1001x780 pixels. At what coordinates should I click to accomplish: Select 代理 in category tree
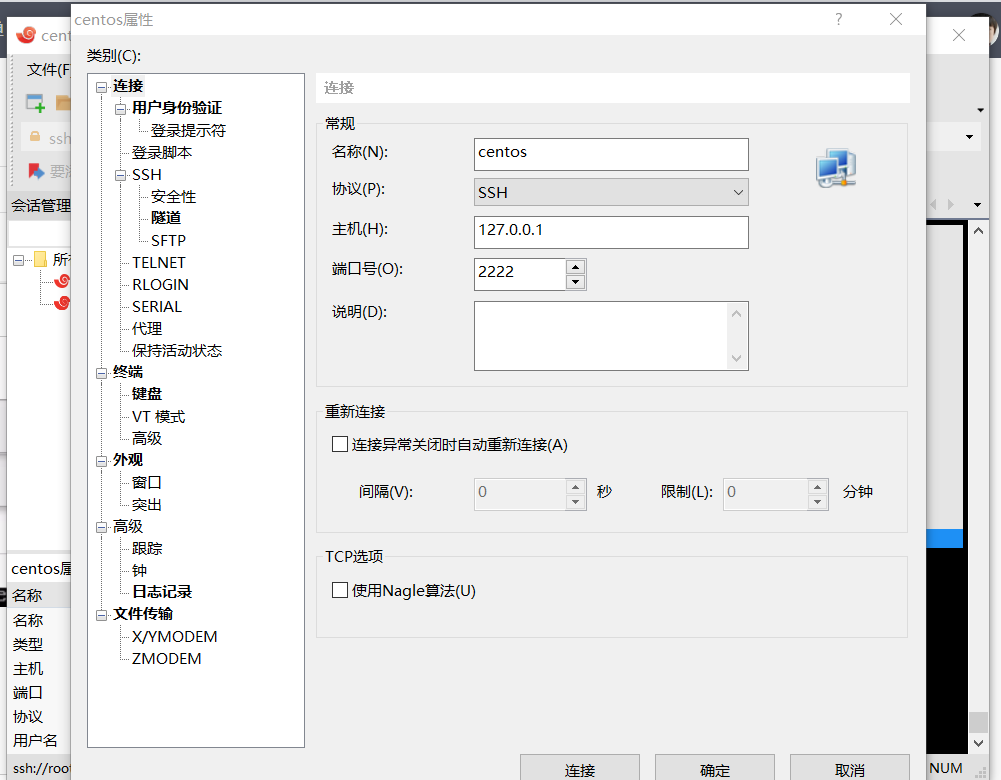pos(147,329)
